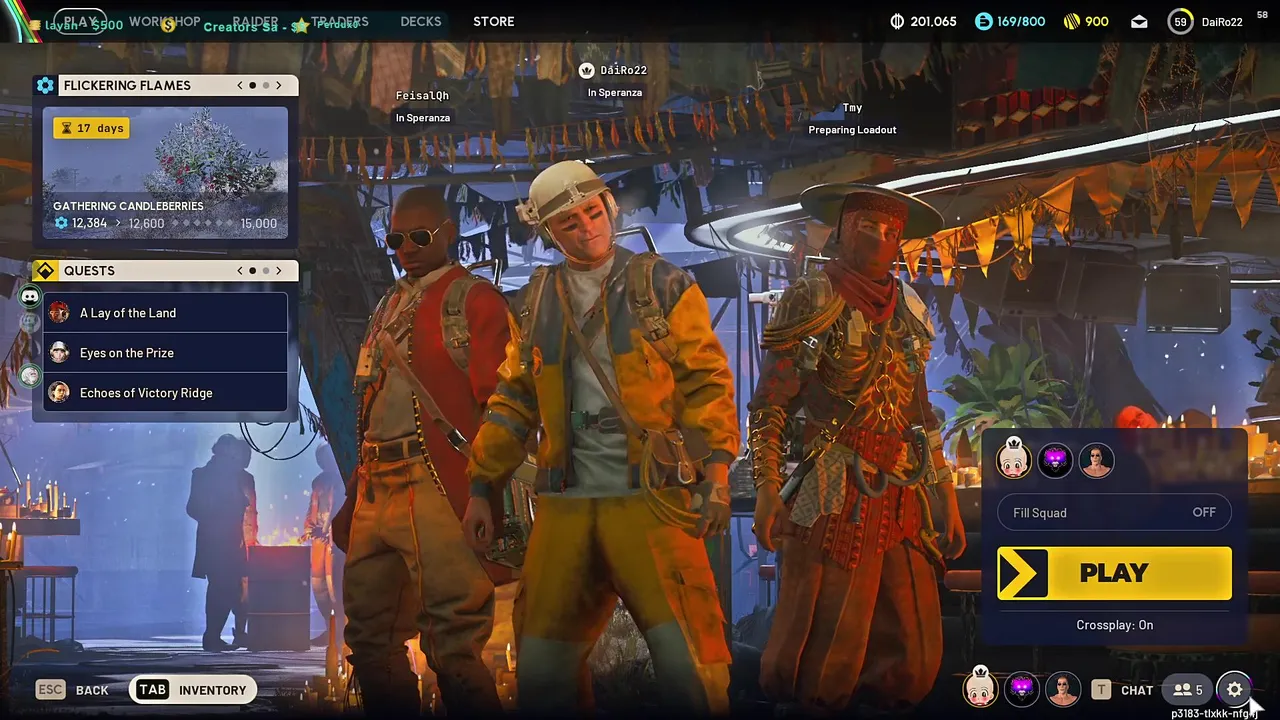Click the sunglasses avatar in bottom bar
This screenshot has height=720, width=1280.
pos(1062,688)
